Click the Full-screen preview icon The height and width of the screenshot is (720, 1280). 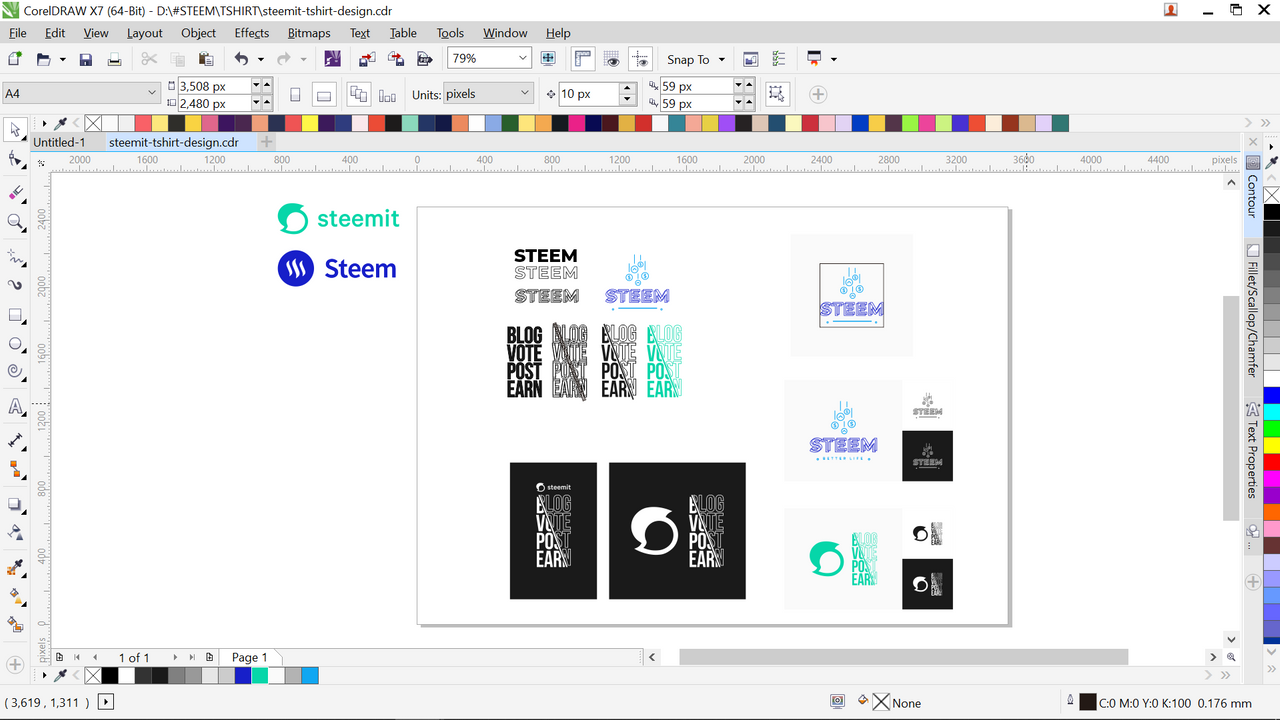pyautogui.click(x=548, y=59)
